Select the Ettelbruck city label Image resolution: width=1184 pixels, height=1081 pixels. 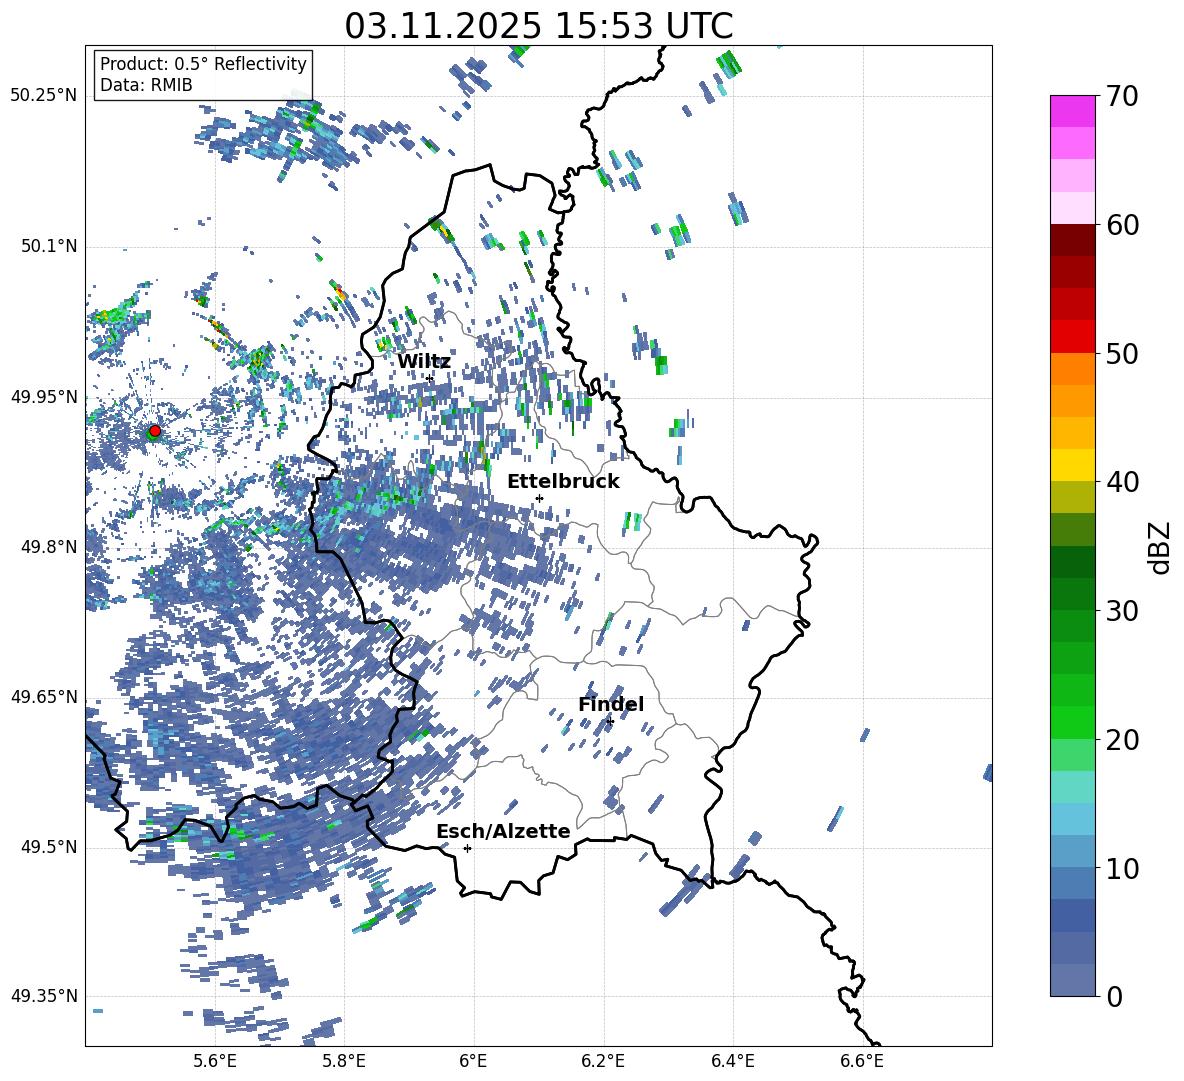pyautogui.click(x=562, y=482)
